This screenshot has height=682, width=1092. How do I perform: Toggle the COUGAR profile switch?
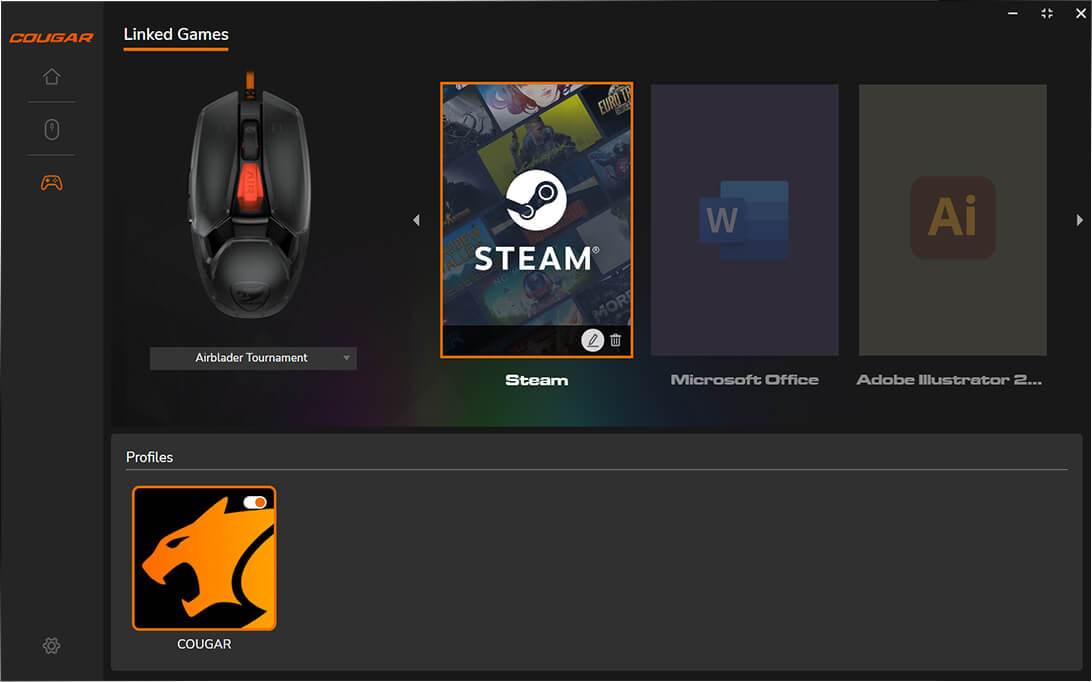pos(255,502)
